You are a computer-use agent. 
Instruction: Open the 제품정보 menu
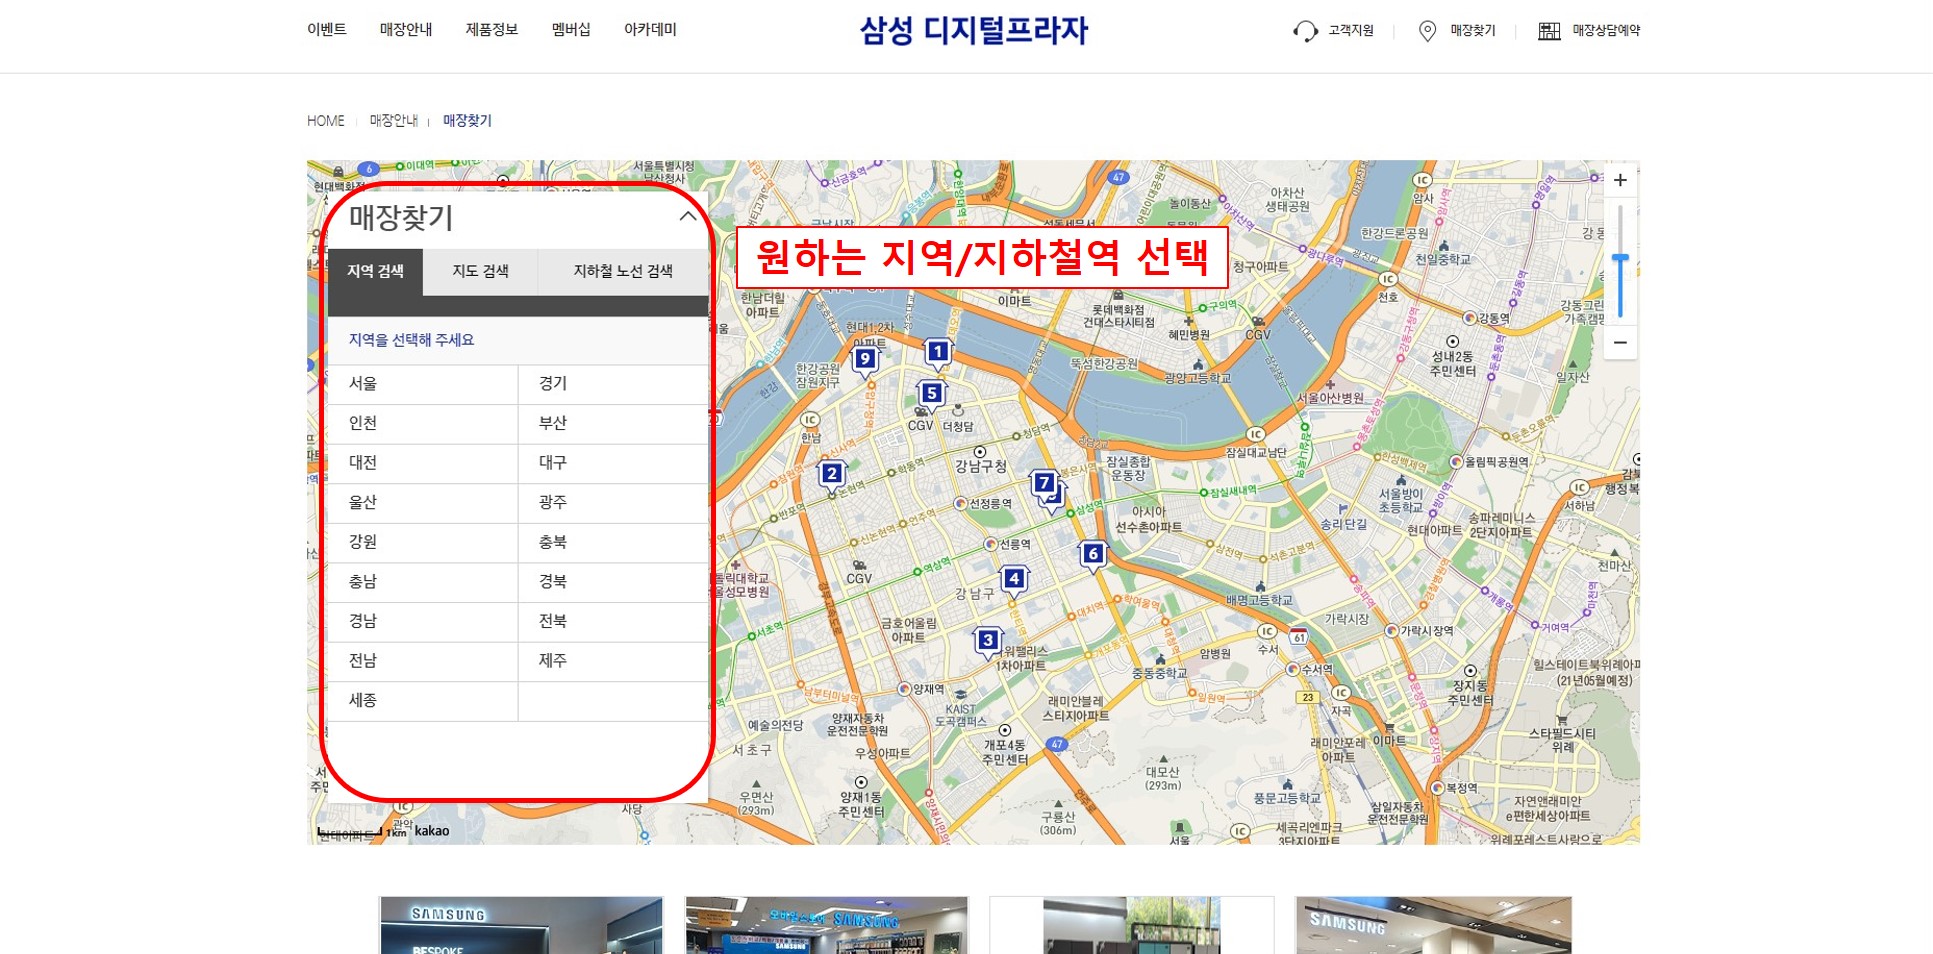click(491, 30)
